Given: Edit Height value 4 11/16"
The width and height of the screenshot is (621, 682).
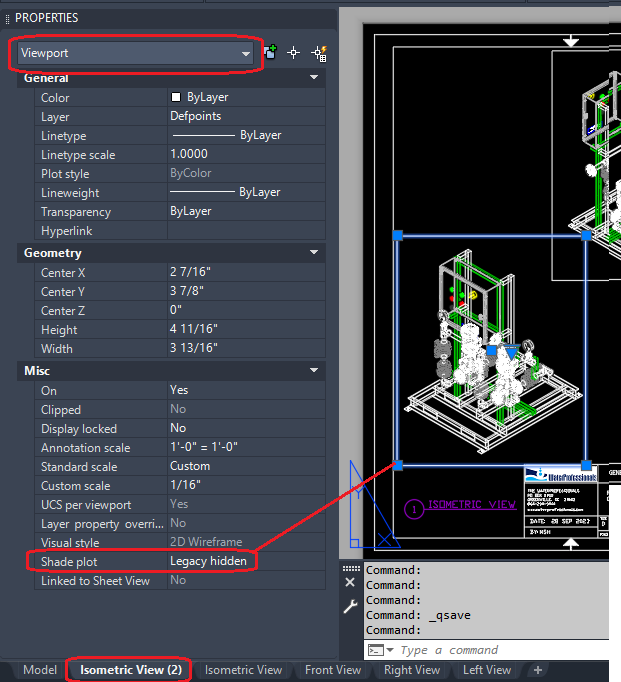Looking at the screenshot, I should tap(246, 329).
